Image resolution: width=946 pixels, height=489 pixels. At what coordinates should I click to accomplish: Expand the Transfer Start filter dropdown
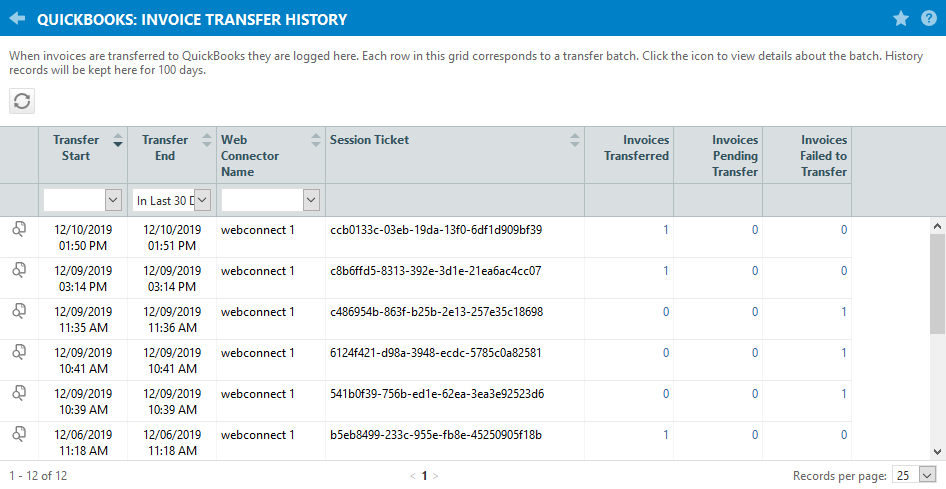(112, 200)
